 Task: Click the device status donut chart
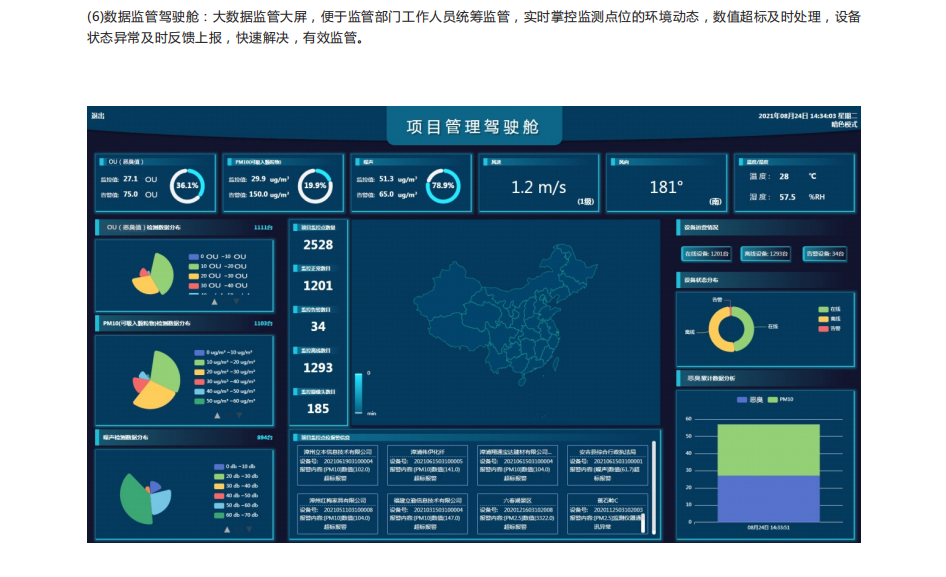click(731, 330)
